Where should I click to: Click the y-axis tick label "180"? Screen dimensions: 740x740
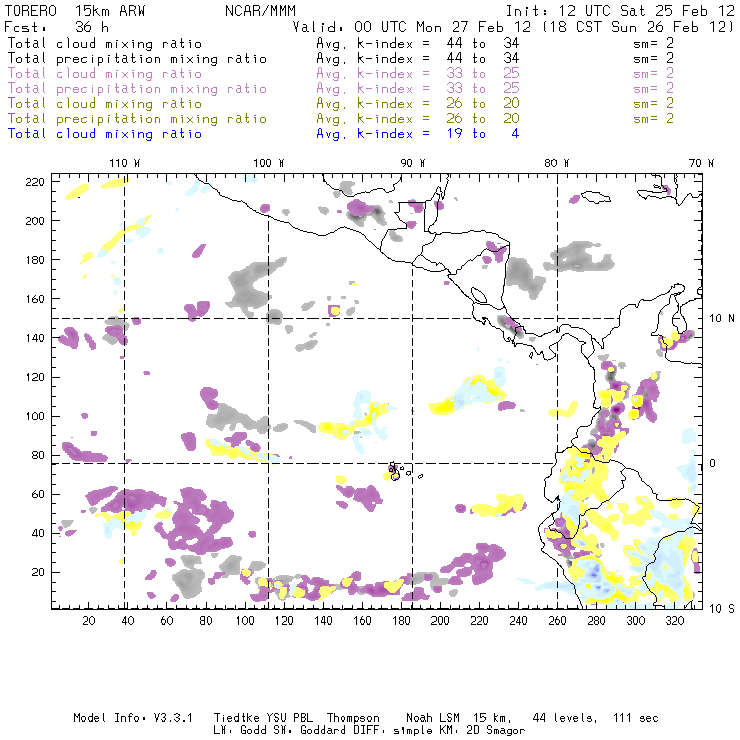pyautogui.click(x=35, y=260)
